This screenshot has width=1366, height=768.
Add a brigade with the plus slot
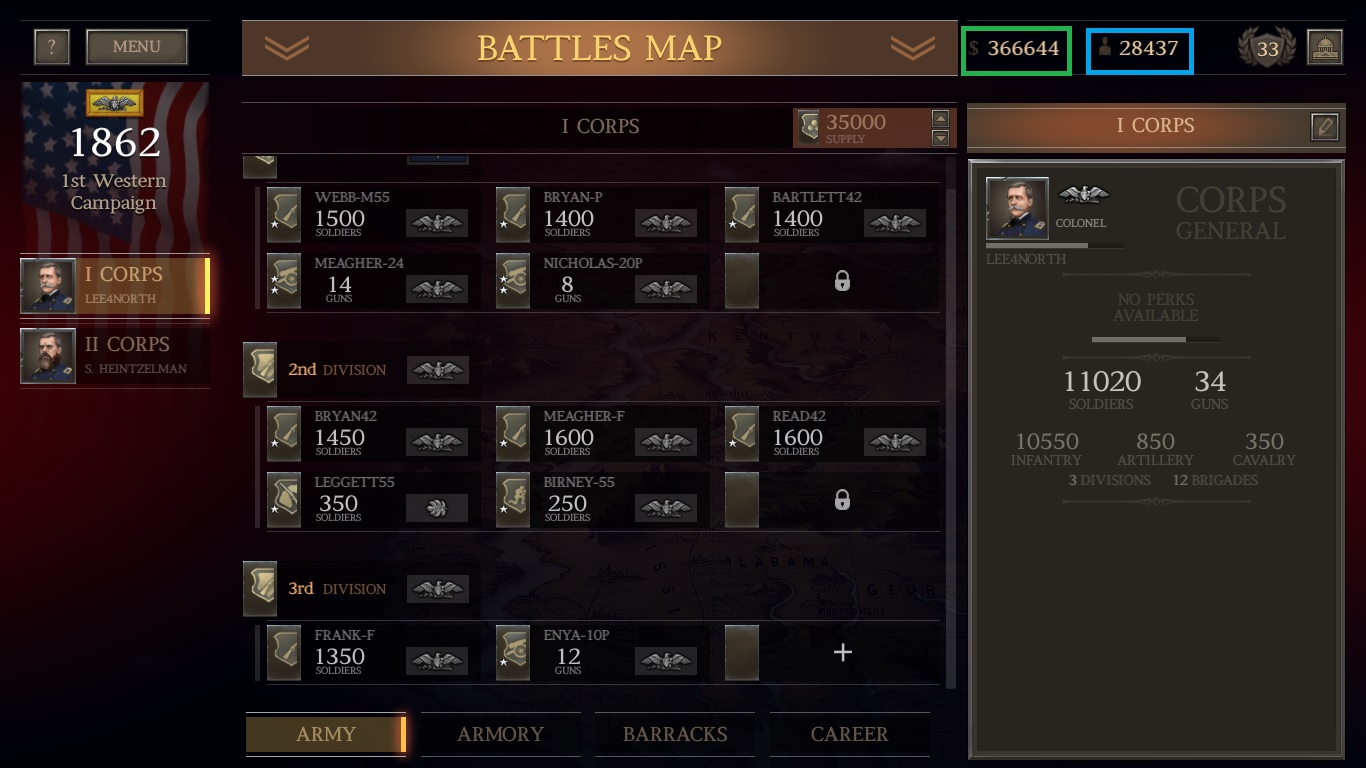pyautogui.click(x=832, y=653)
